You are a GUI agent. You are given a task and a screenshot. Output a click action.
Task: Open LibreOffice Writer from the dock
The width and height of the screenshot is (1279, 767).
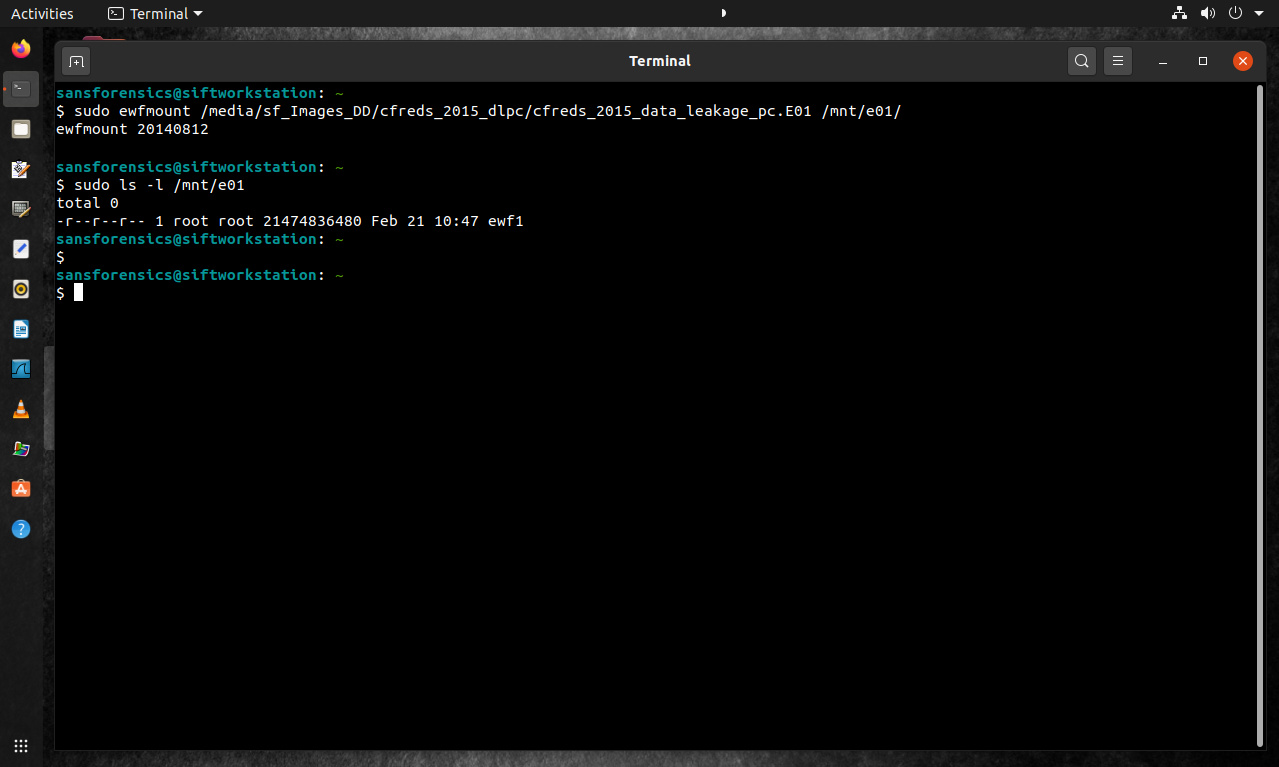click(x=21, y=329)
